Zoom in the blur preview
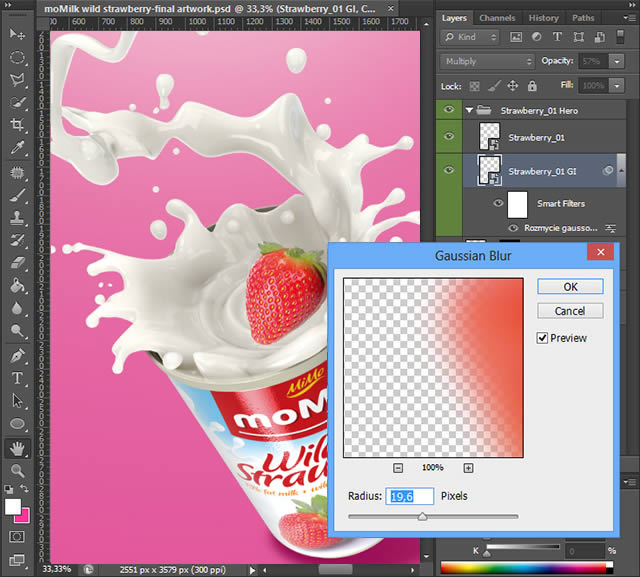 click(x=469, y=468)
